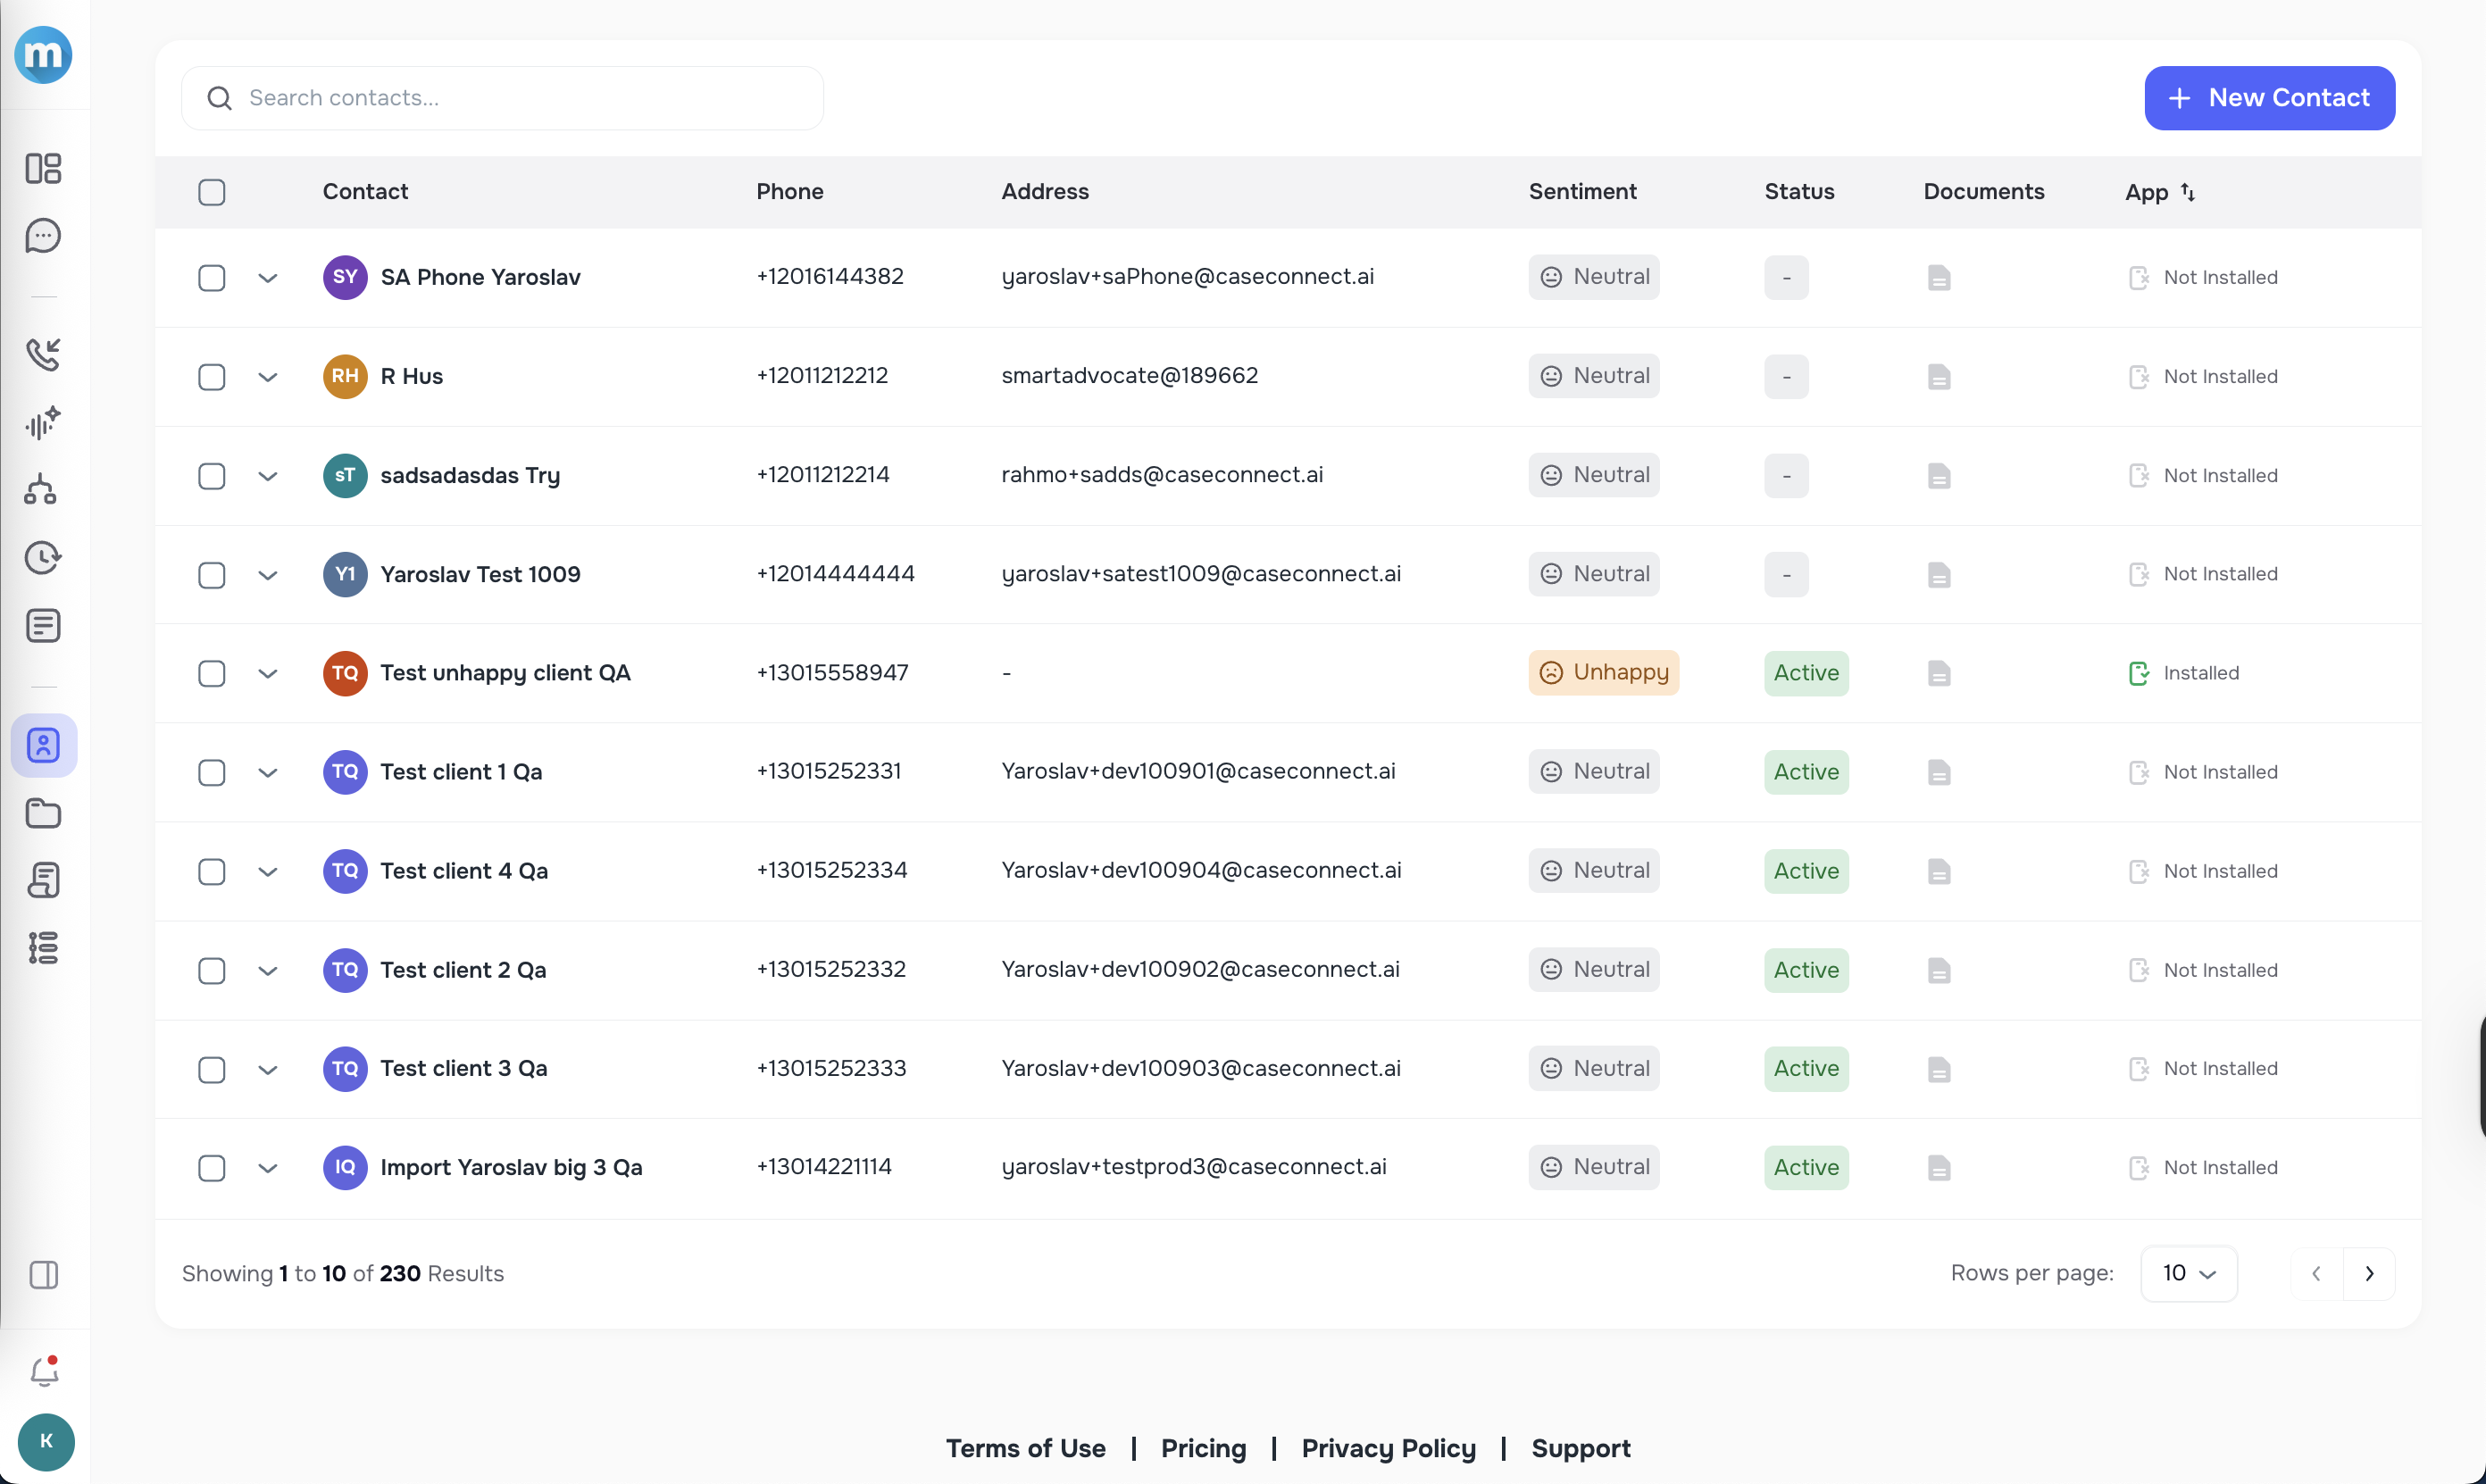Open Terms of Use in the footer
2486x1484 pixels.
click(x=1025, y=1448)
